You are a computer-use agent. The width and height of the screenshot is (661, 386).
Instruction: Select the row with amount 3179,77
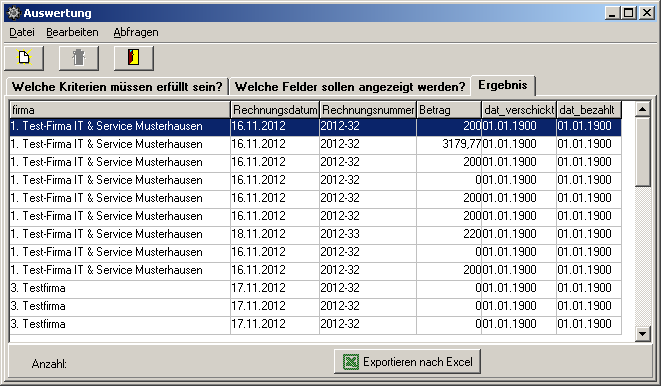click(x=315, y=144)
